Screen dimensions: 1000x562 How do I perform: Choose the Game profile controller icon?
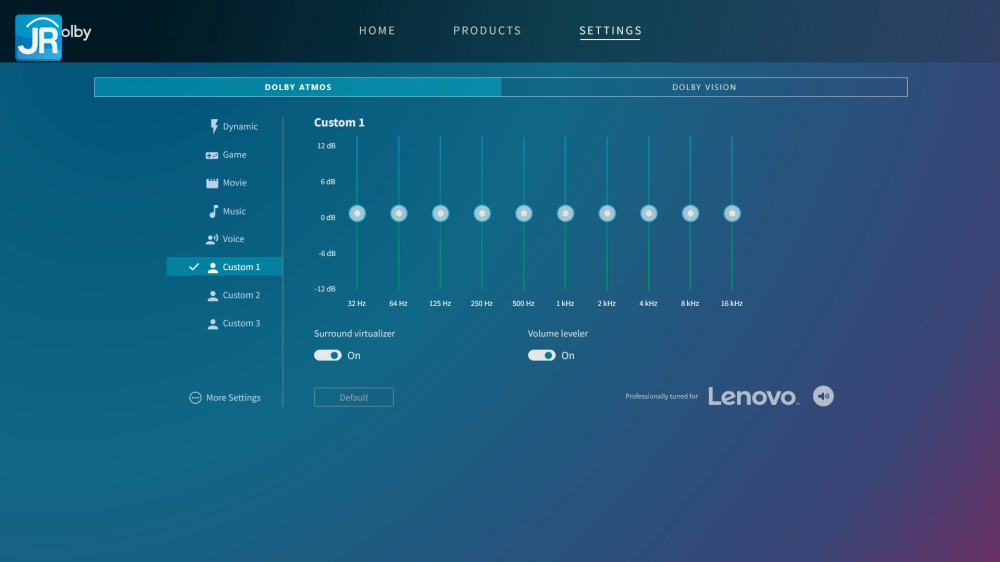point(212,155)
